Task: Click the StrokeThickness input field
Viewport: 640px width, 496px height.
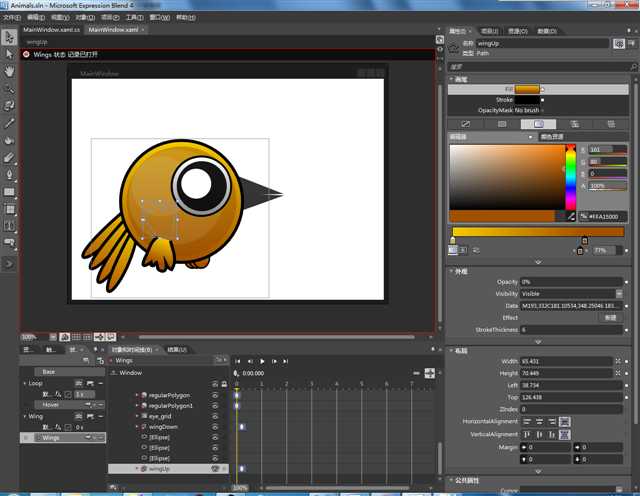Action: 571,330
